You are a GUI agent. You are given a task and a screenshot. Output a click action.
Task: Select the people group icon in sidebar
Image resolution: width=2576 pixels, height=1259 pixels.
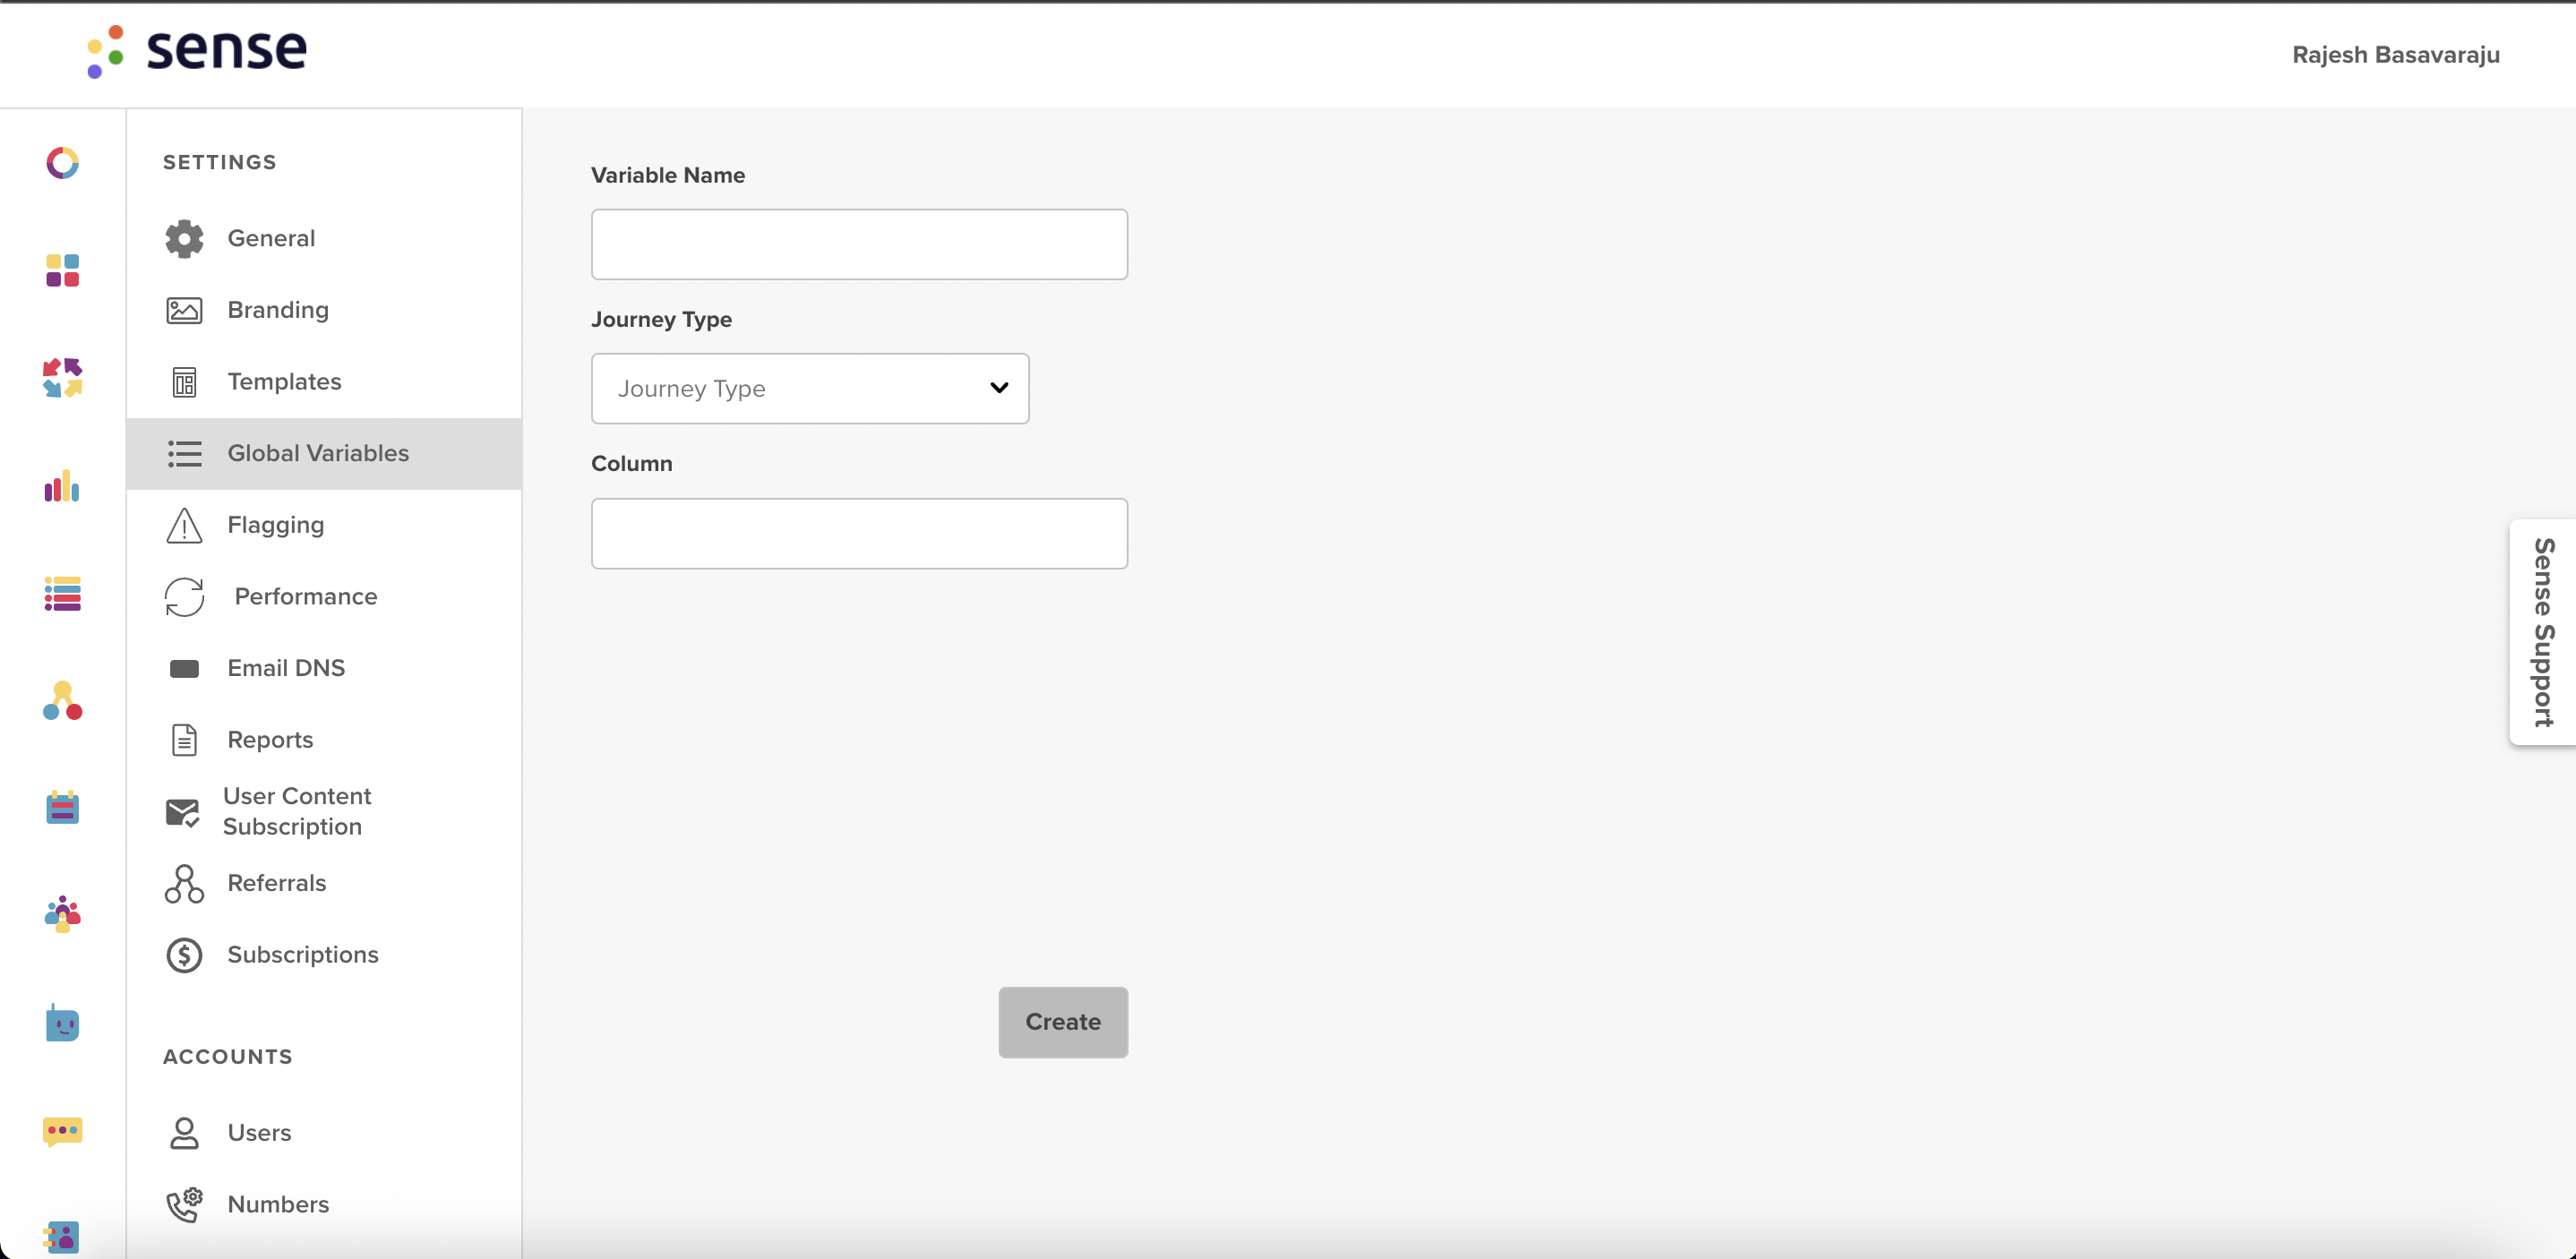pyautogui.click(x=62, y=913)
